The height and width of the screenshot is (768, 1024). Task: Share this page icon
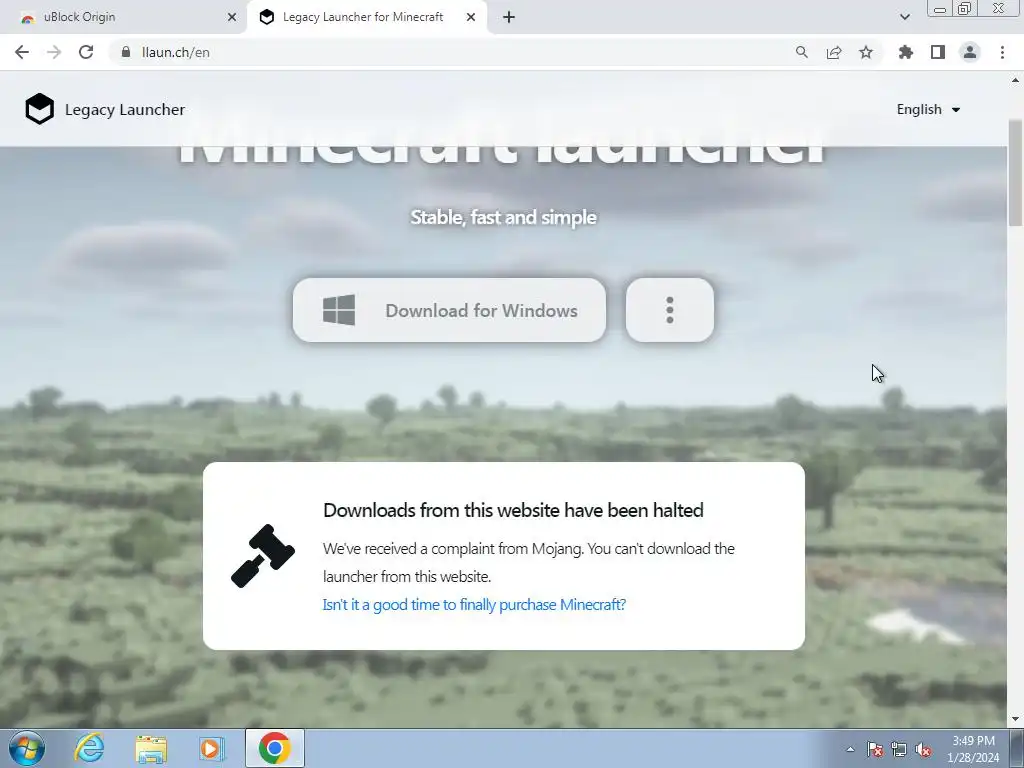click(834, 52)
